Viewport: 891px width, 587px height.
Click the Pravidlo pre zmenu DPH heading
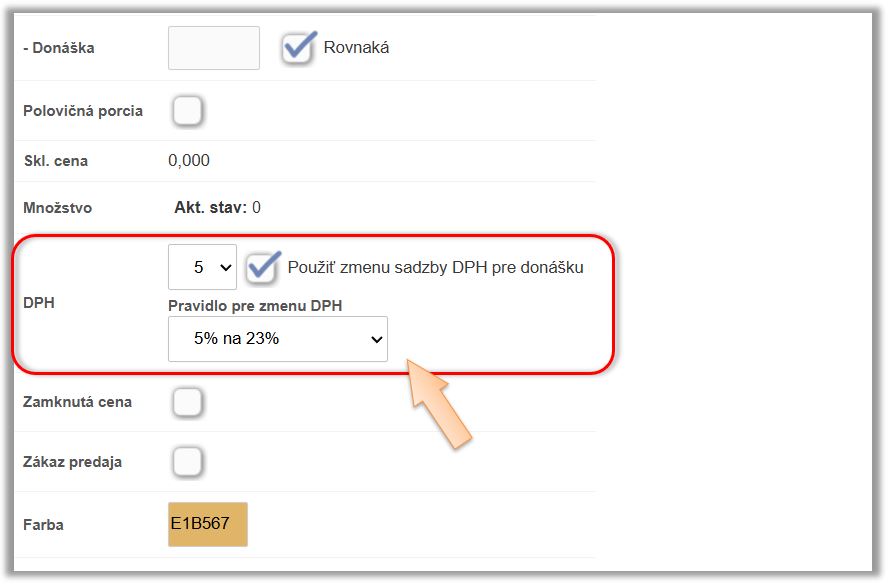255,306
